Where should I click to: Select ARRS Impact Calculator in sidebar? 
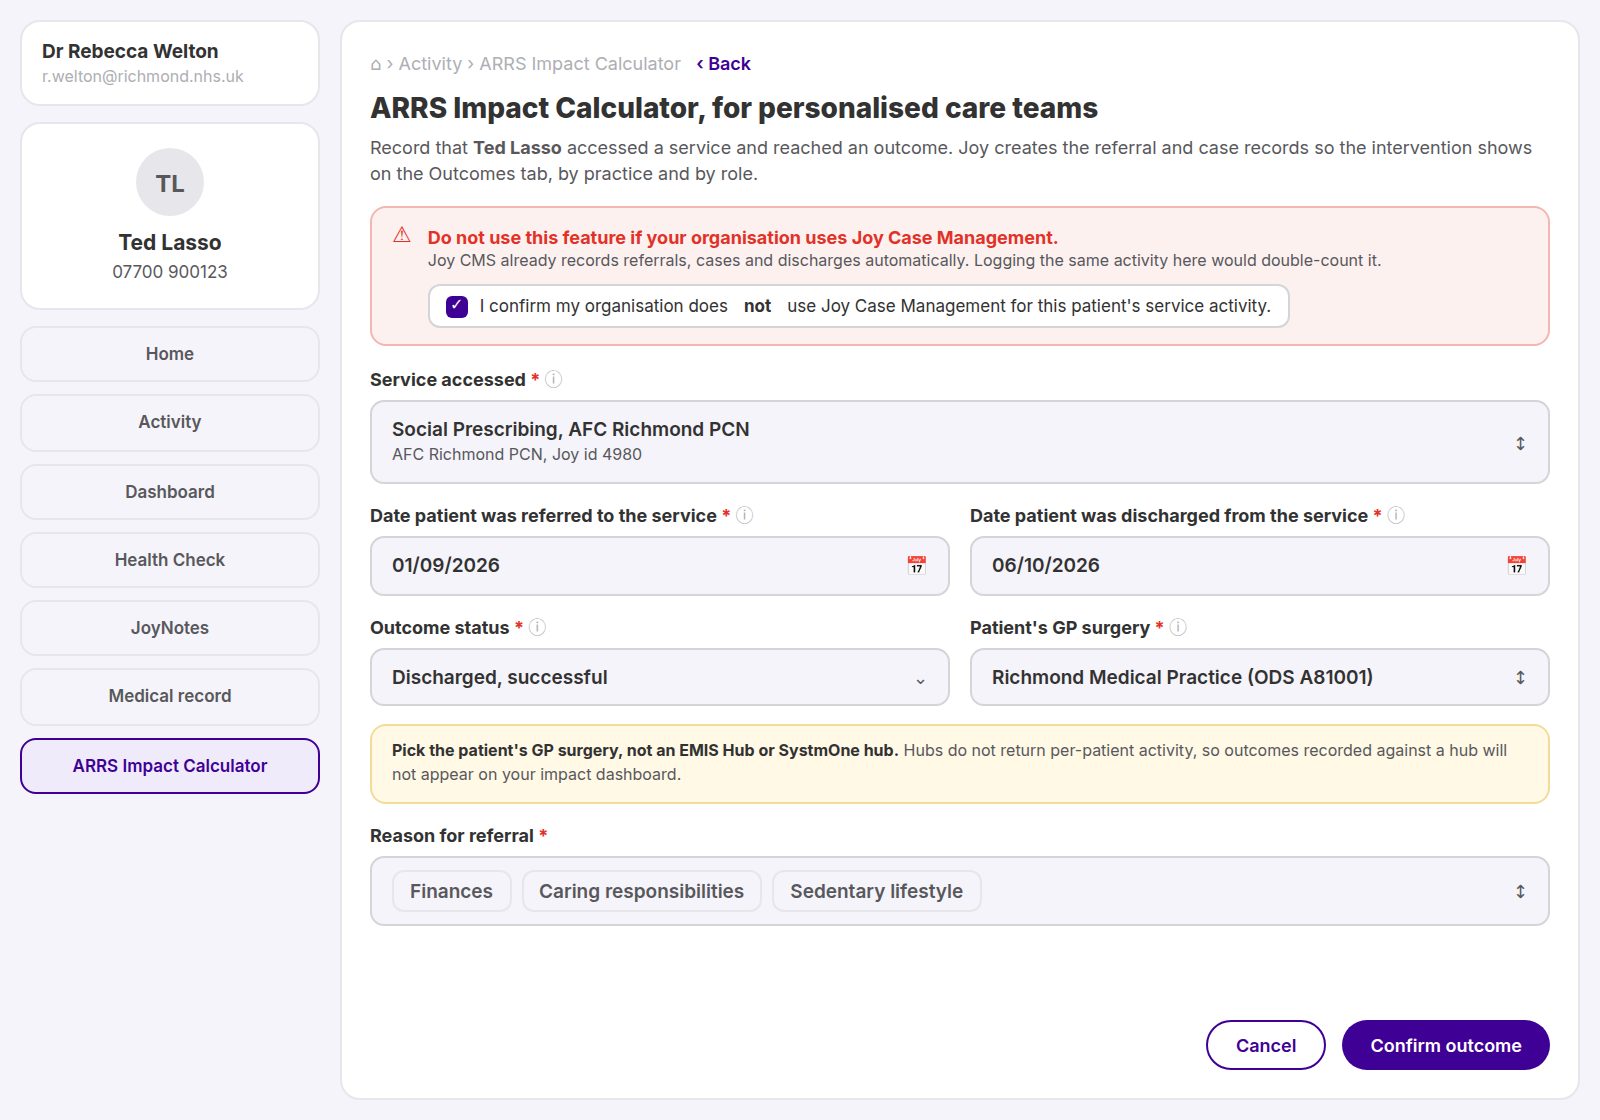point(170,766)
